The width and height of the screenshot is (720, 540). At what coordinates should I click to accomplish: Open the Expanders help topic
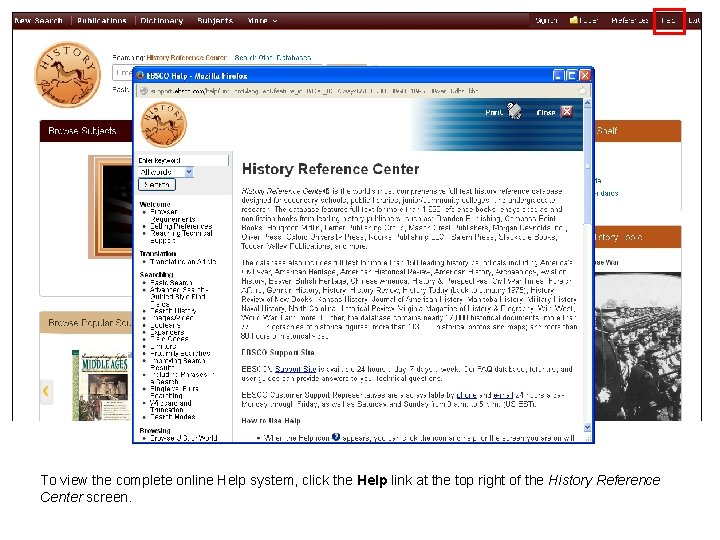click(167, 332)
